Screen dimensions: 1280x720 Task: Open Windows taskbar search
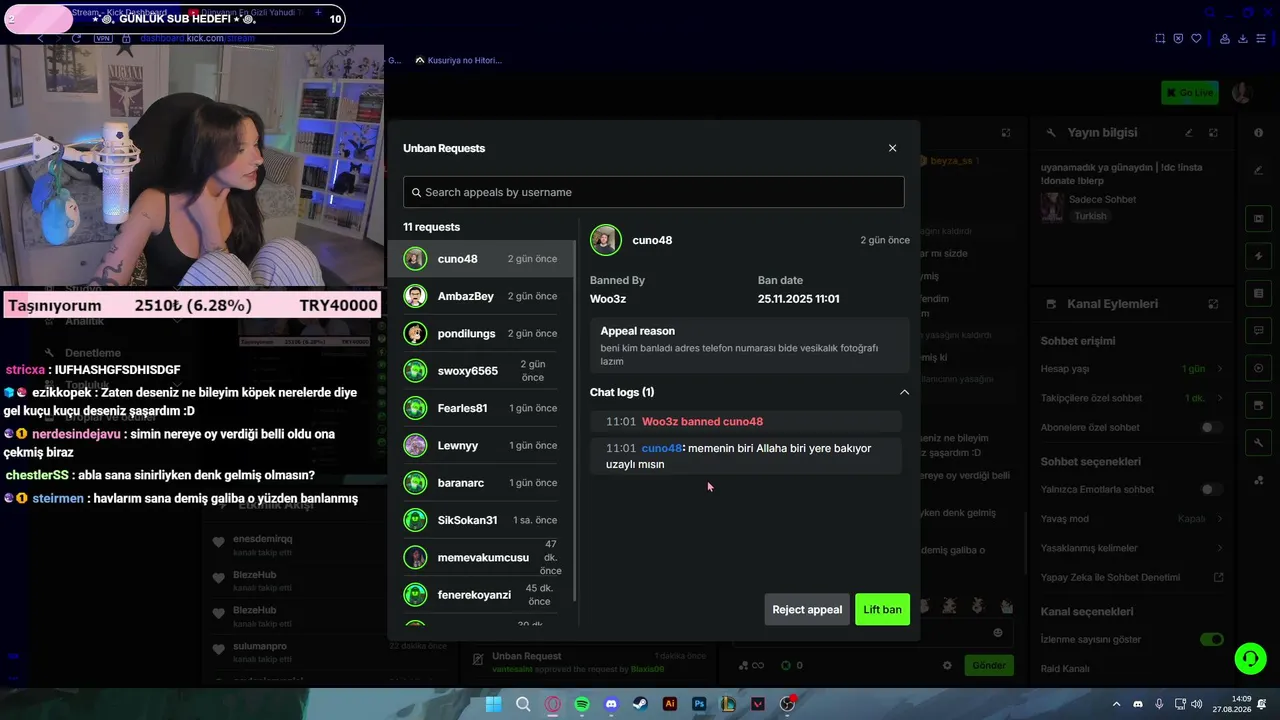(x=523, y=704)
